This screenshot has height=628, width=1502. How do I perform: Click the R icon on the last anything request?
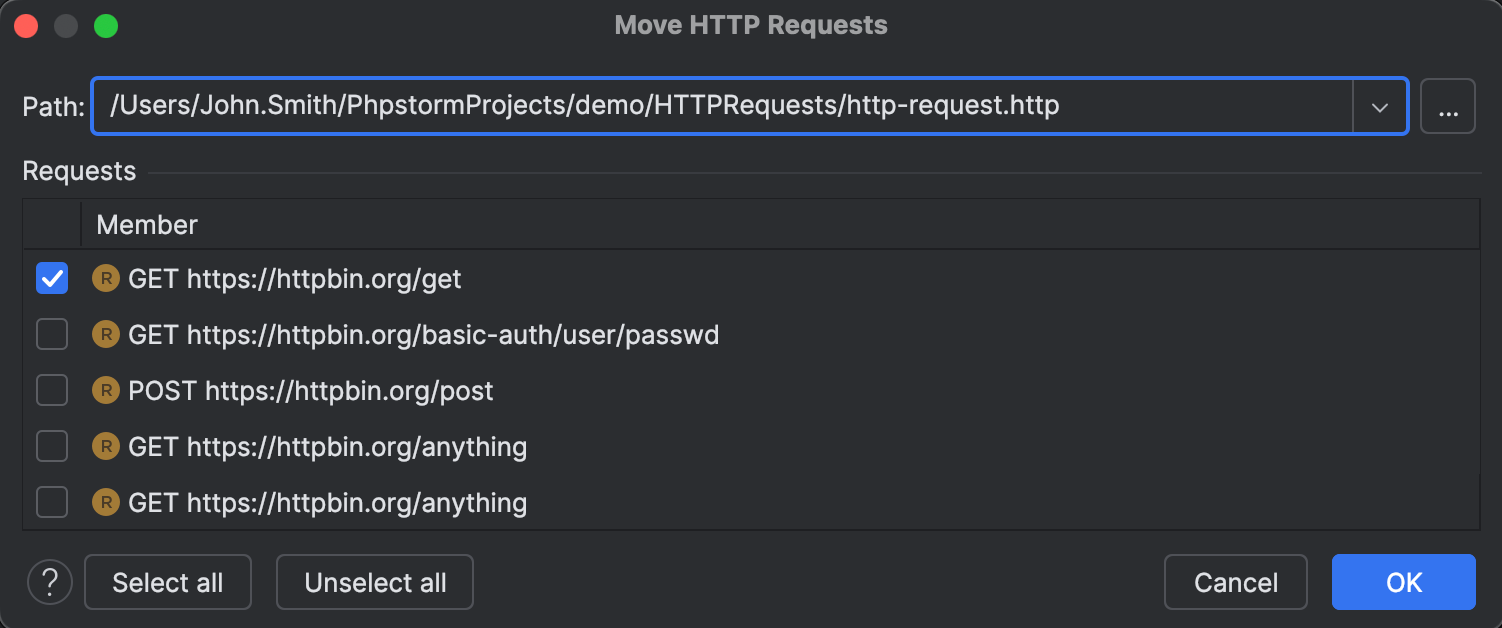click(x=106, y=503)
